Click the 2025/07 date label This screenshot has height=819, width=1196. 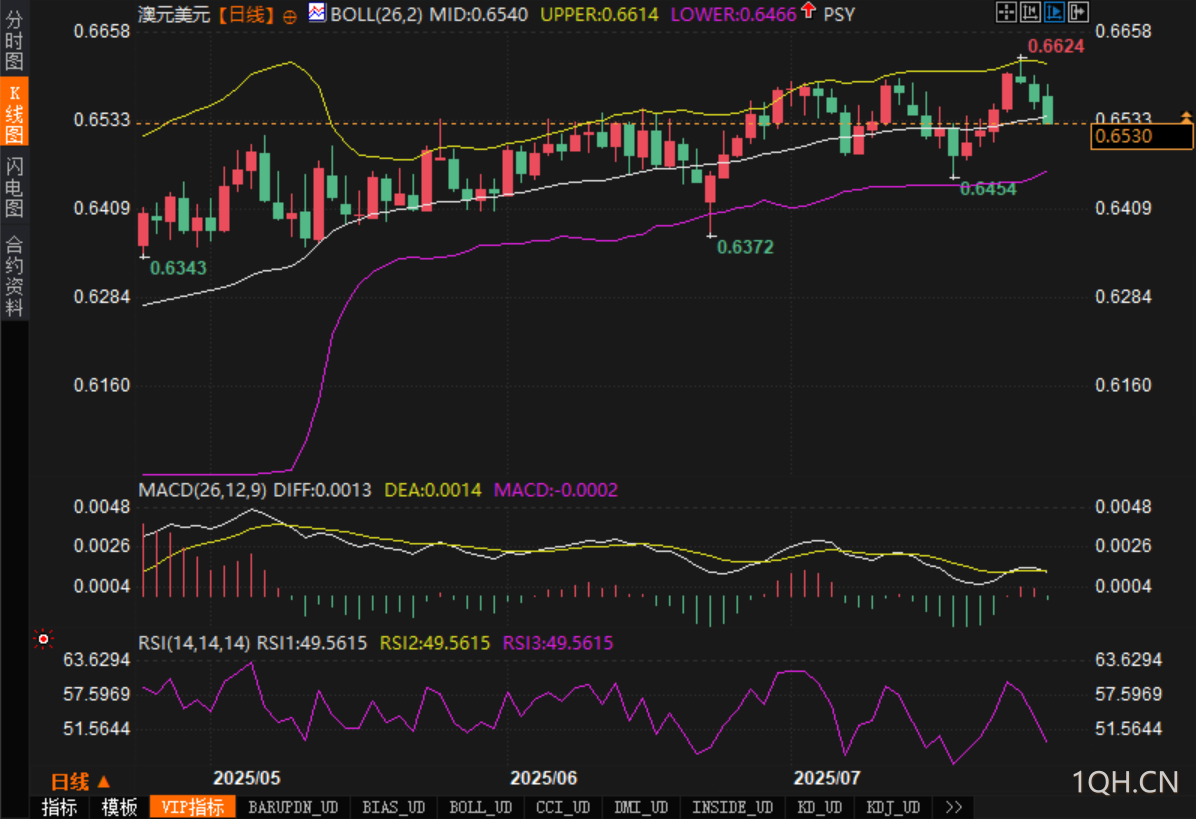[x=827, y=778]
